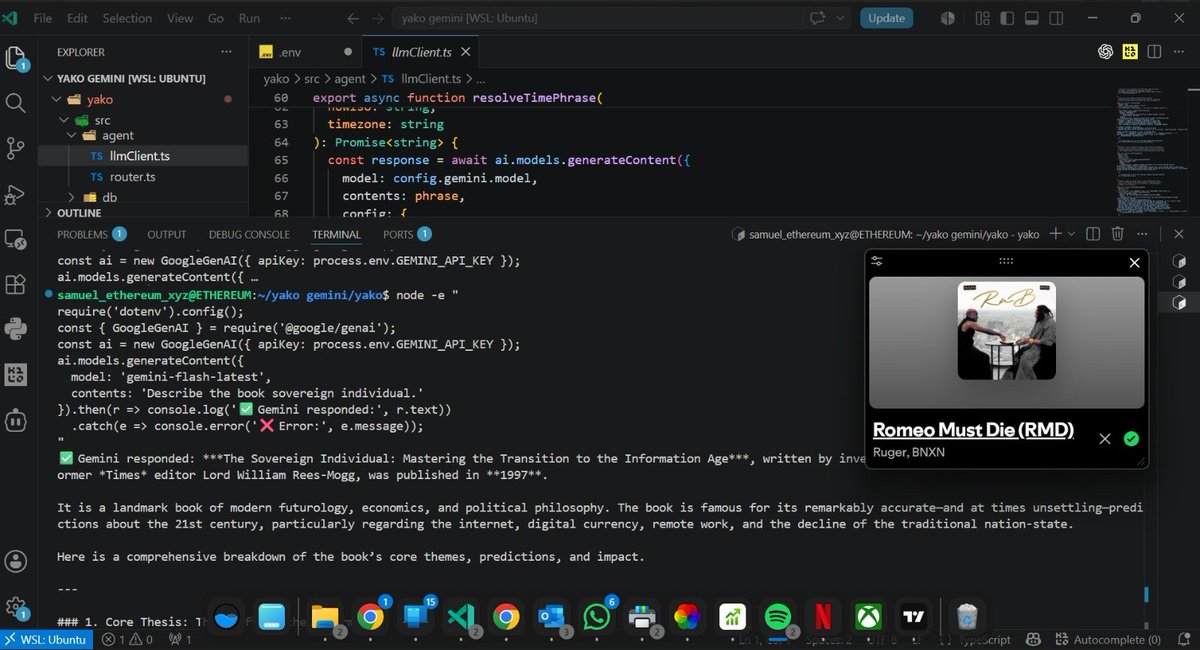Open Romeo Must Die (RMD) song link

coord(973,430)
